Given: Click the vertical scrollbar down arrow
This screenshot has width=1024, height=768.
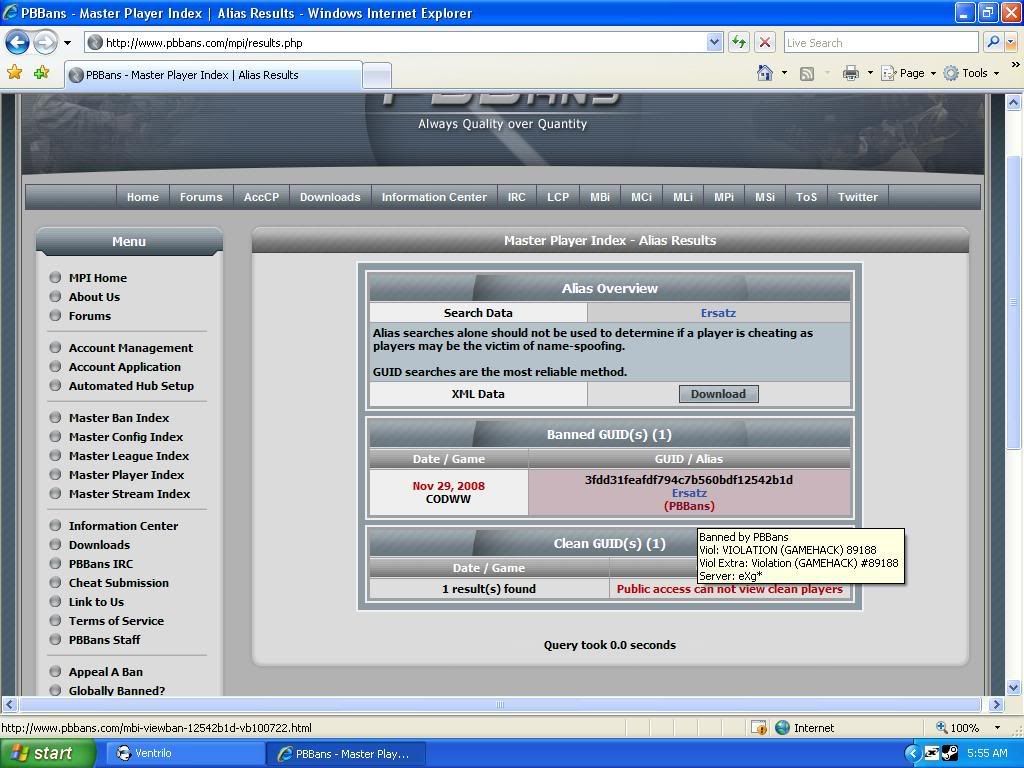Looking at the screenshot, I should tap(1014, 687).
